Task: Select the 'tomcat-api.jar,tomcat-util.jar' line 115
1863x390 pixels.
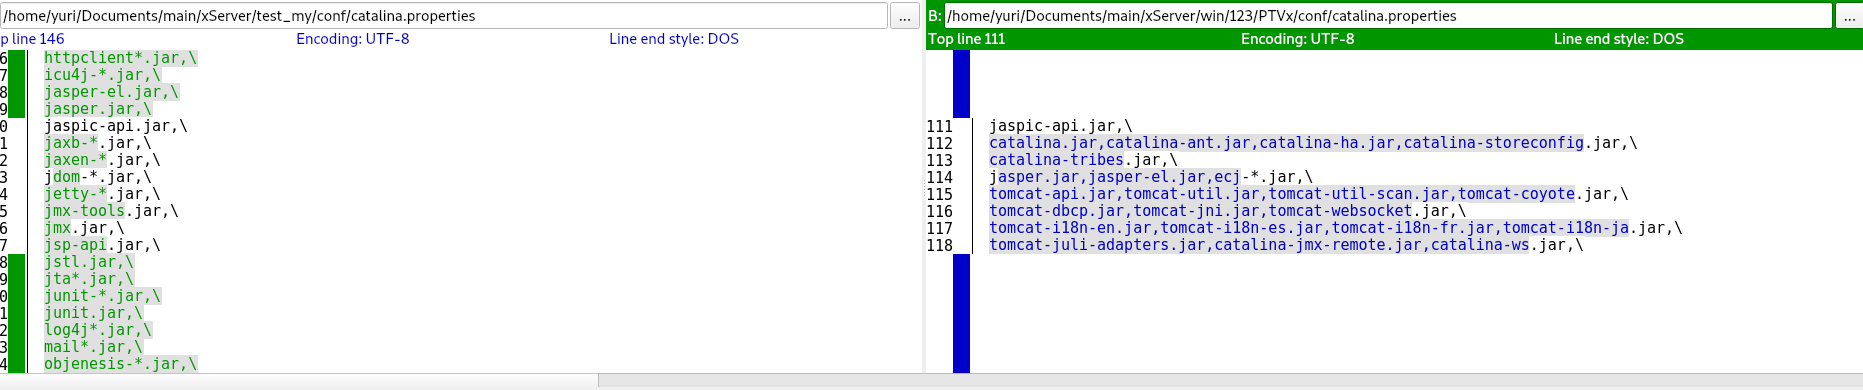Action: tap(1309, 194)
